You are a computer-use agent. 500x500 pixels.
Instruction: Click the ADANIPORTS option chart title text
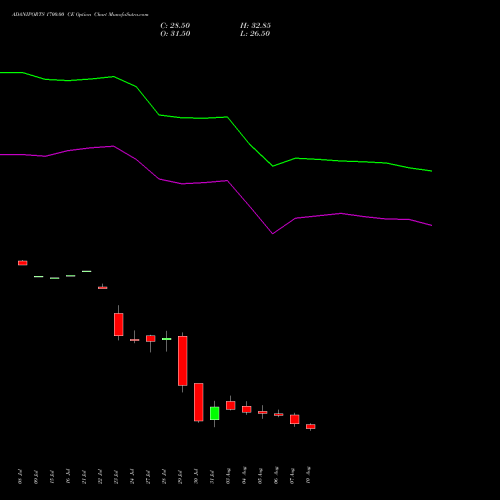click(x=80, y=15)
